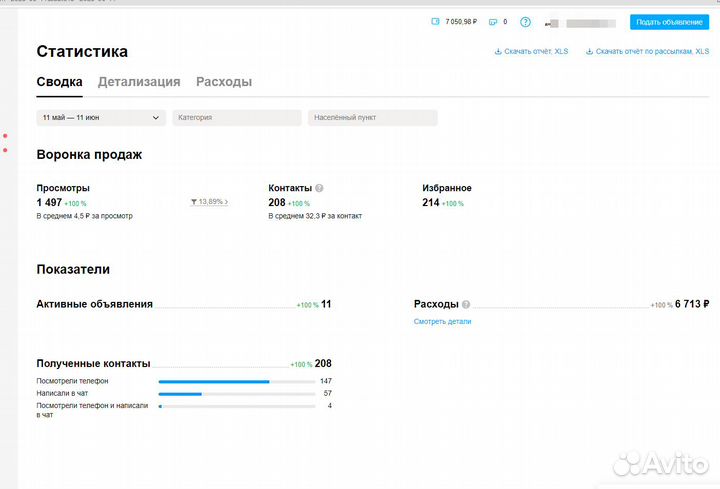Click the unread messages count 0

coord(505,22)
